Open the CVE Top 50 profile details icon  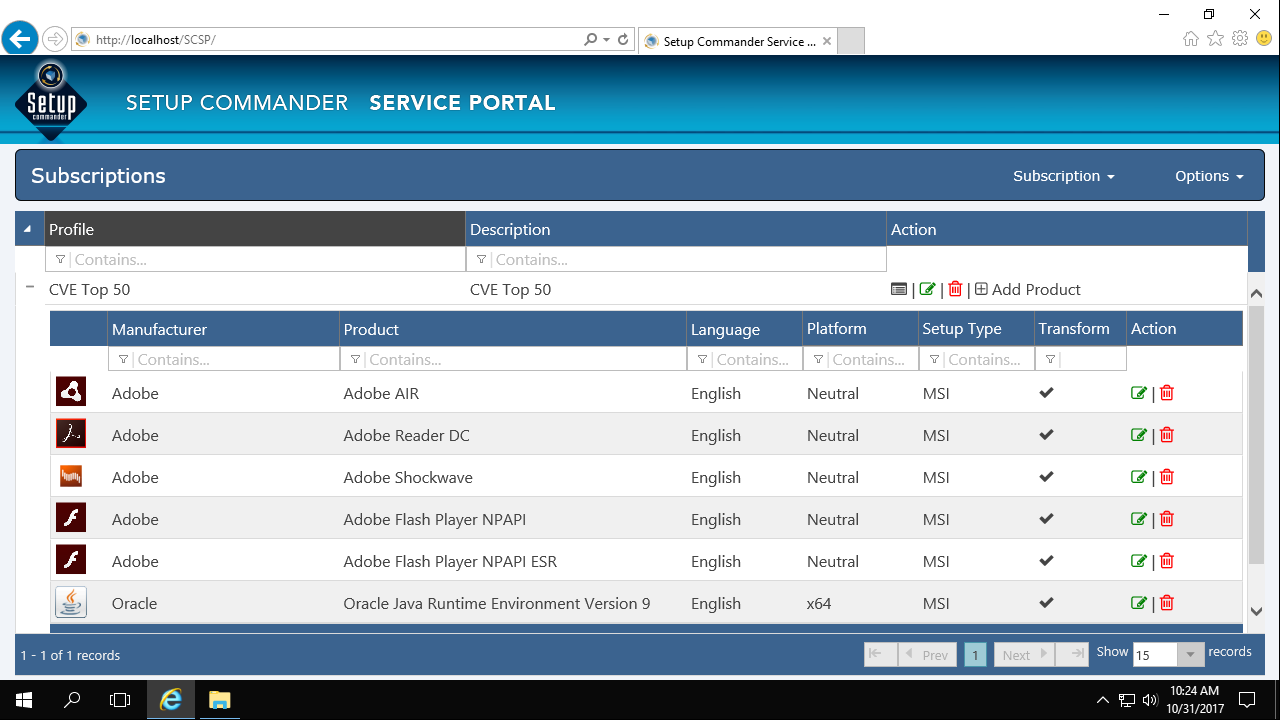pyautogui.click(x=899, y=289)
